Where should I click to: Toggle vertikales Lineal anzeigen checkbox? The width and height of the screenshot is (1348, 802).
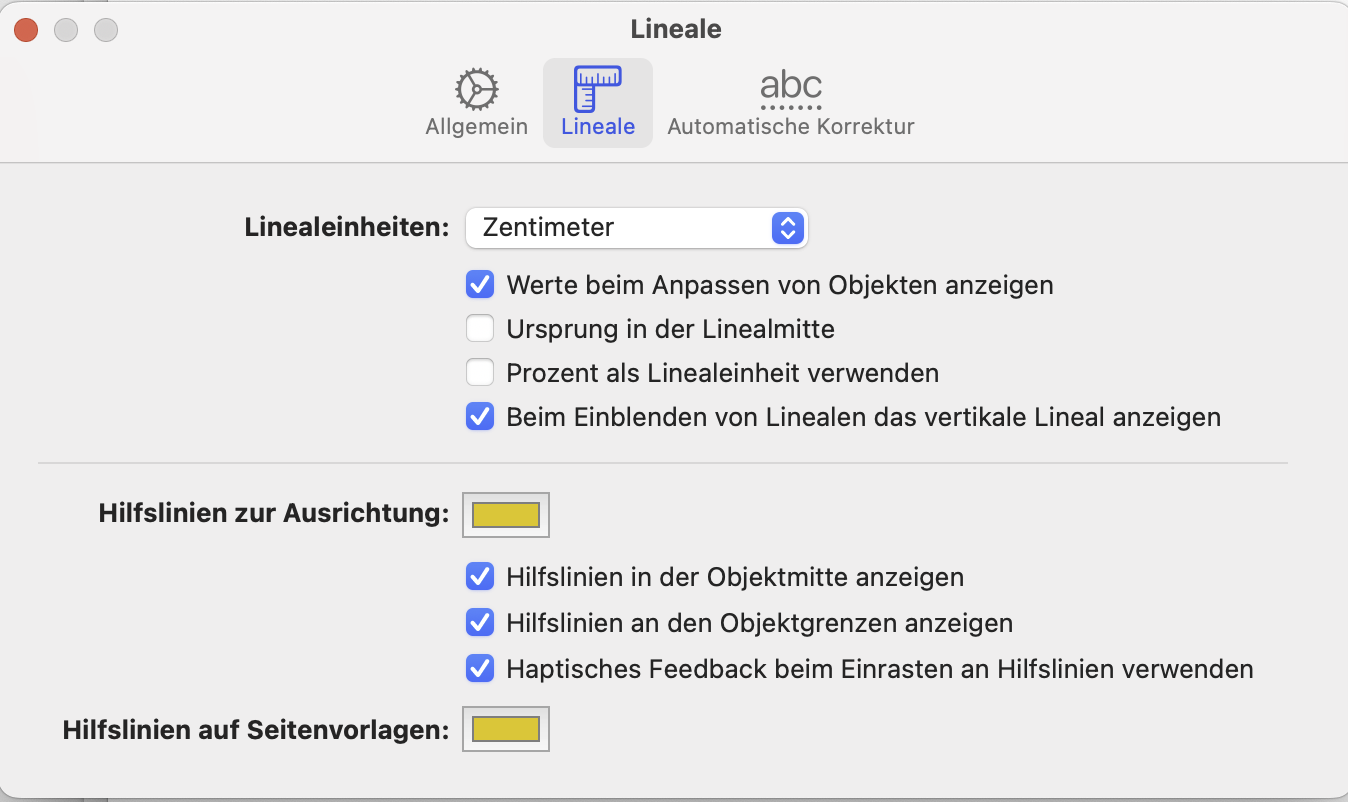[480, 417]
